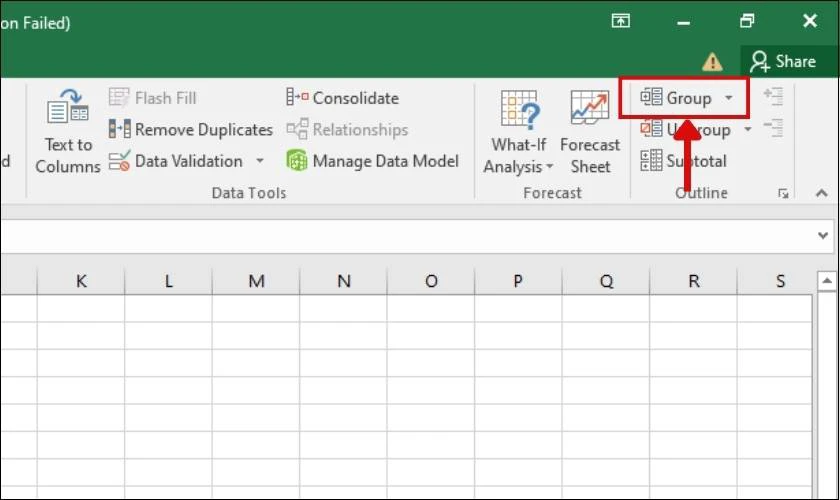Click the What-If Analysis icon
This screenshot has height=500, width=840.
tap(519, 110)
